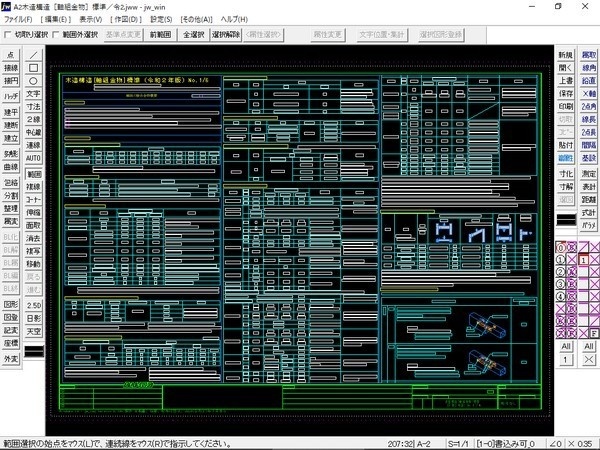Open the 図形 figure library tool
Viewport: 600px width, 450px height.
[11, 305]
